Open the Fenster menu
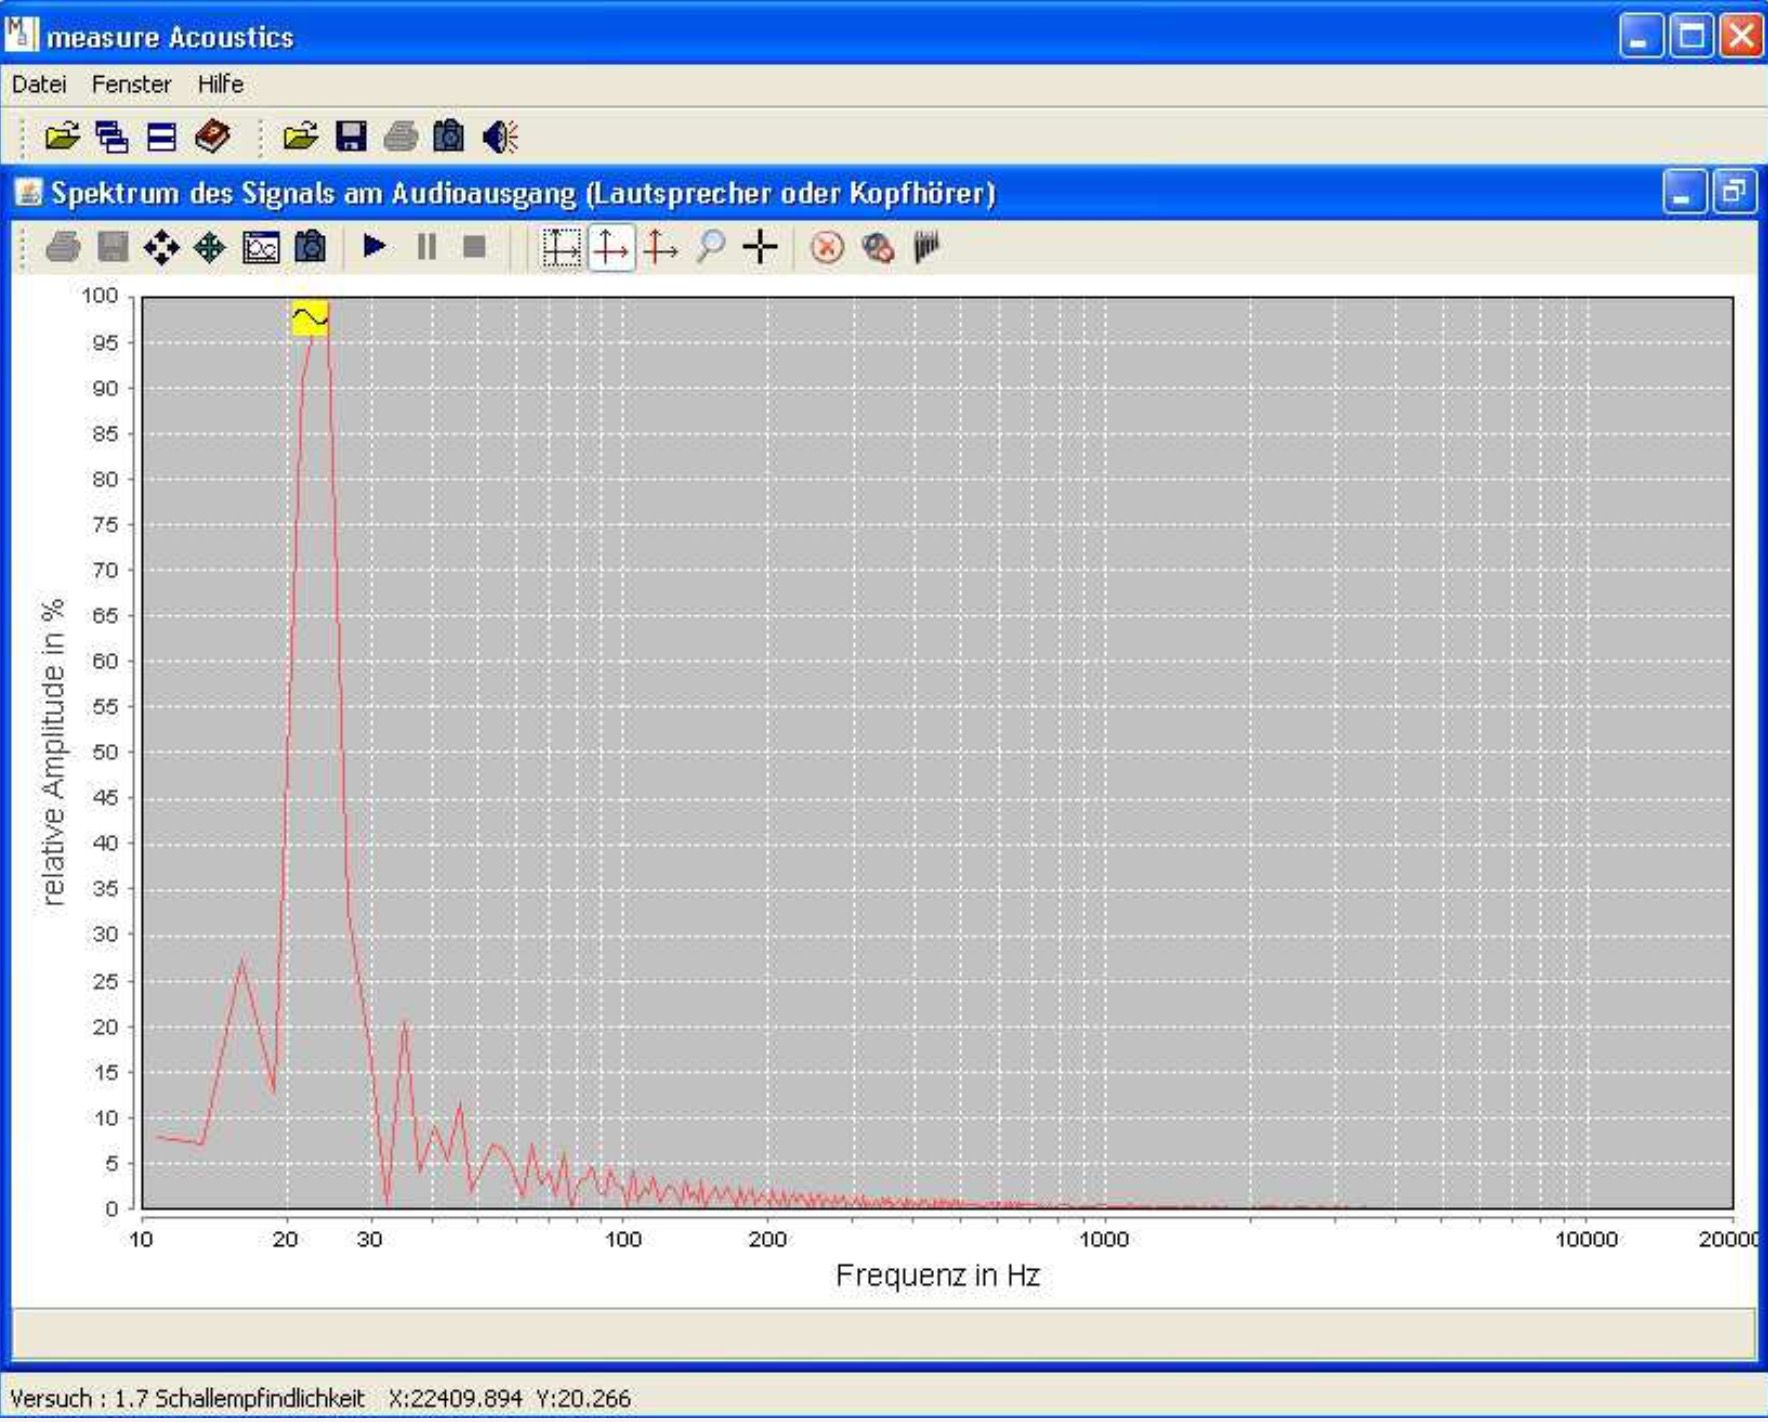Viewport: 1768px width, 1422px height. 131,84
